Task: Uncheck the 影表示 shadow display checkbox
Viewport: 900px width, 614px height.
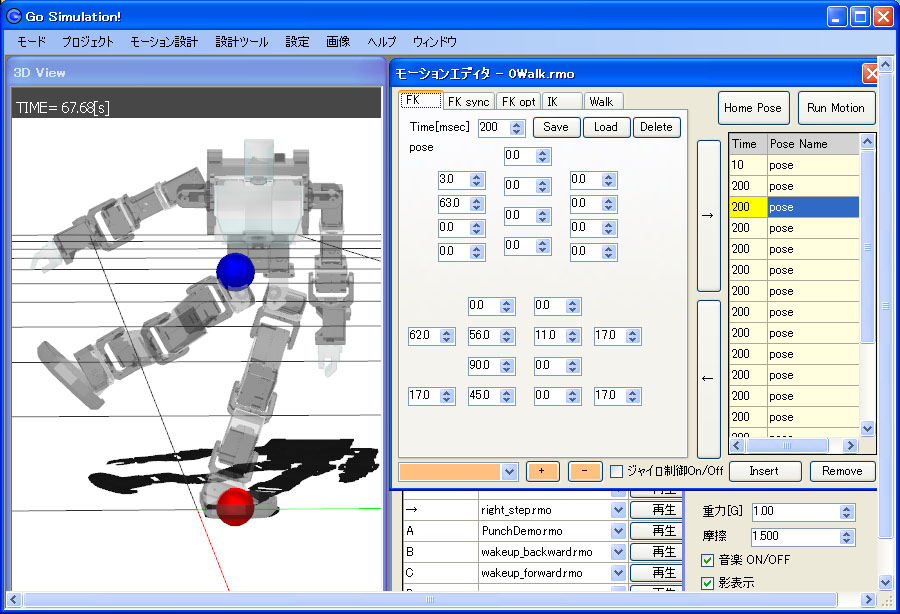Action: [708, 583]
